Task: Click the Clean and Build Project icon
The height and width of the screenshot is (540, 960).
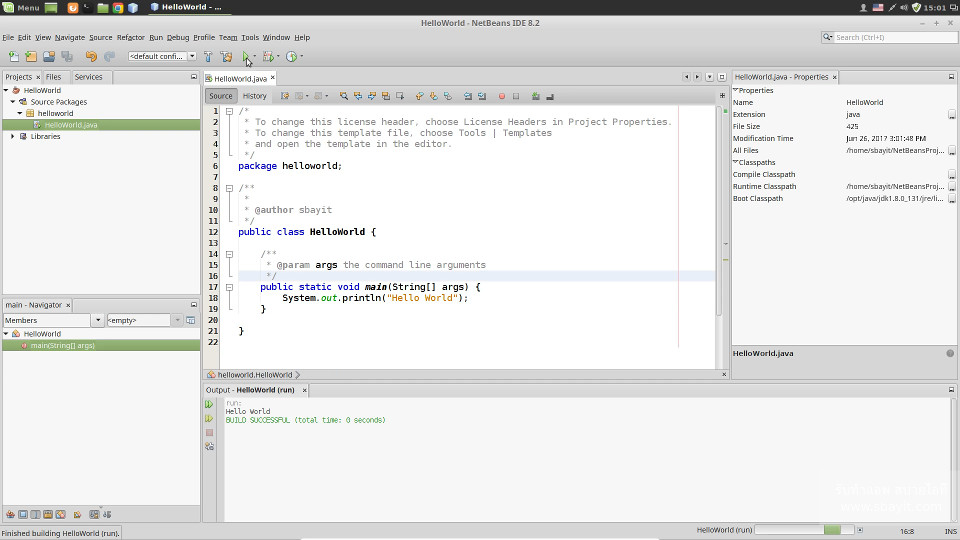Action: point(227,56)
